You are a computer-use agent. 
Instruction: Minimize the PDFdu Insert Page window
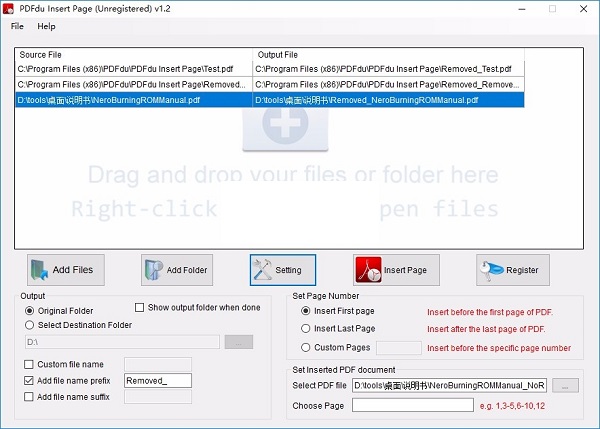[x=522, y=9]
